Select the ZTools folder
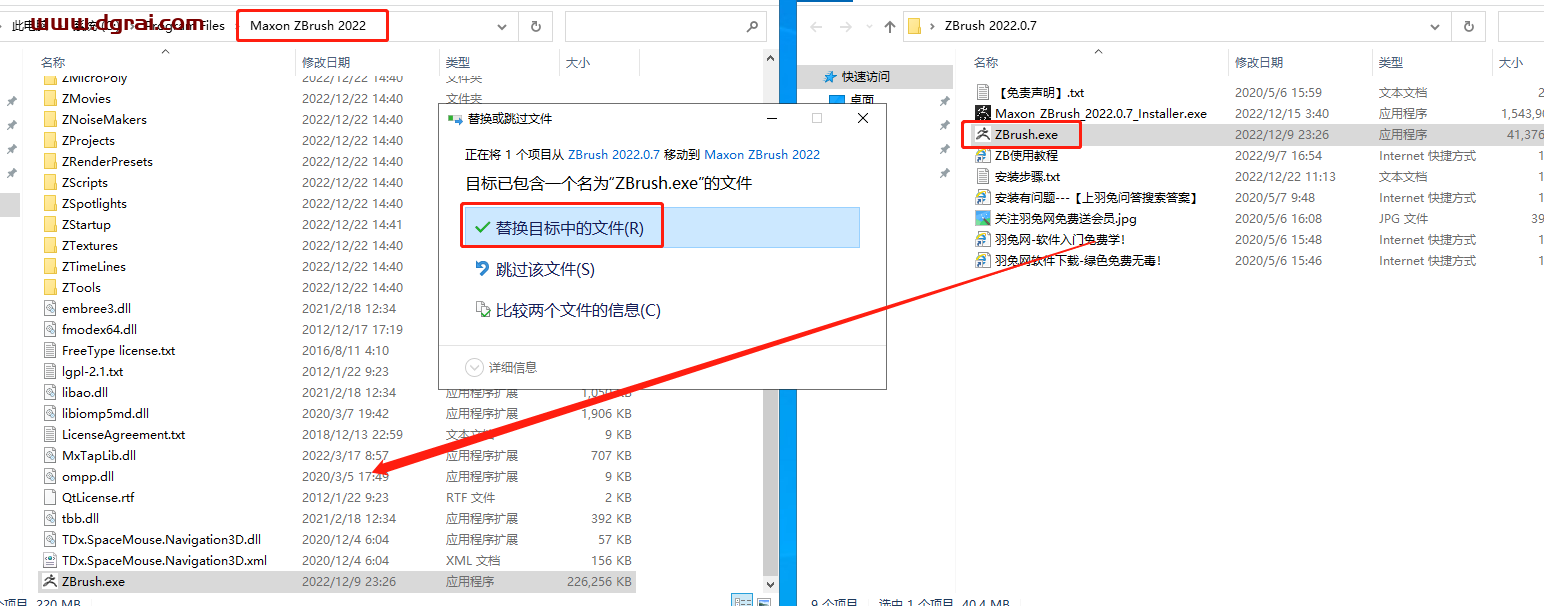The height and width of the screenshot is (606, 1544). 81,288
